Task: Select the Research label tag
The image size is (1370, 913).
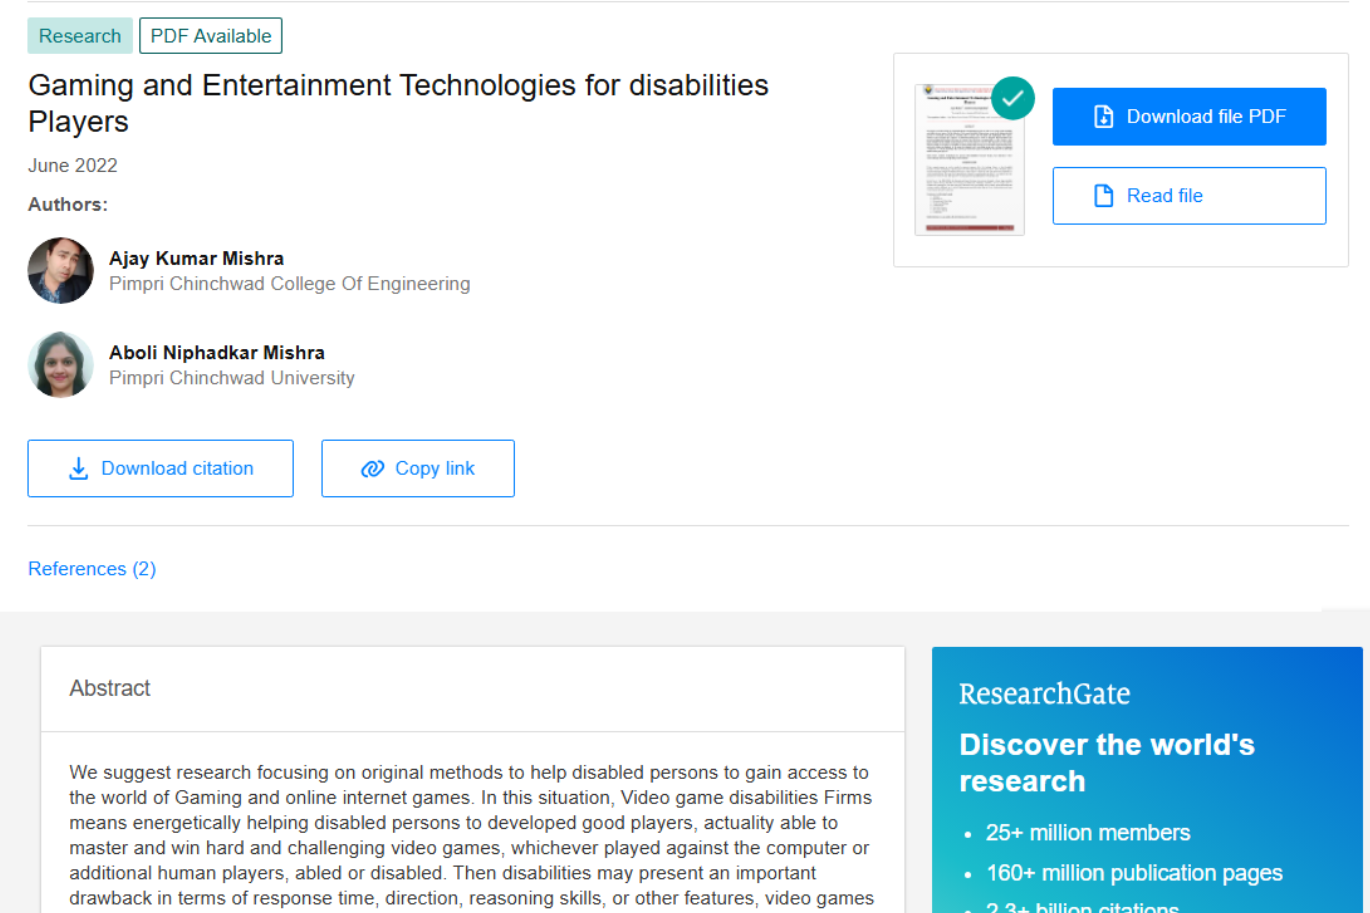Action: 79,35
